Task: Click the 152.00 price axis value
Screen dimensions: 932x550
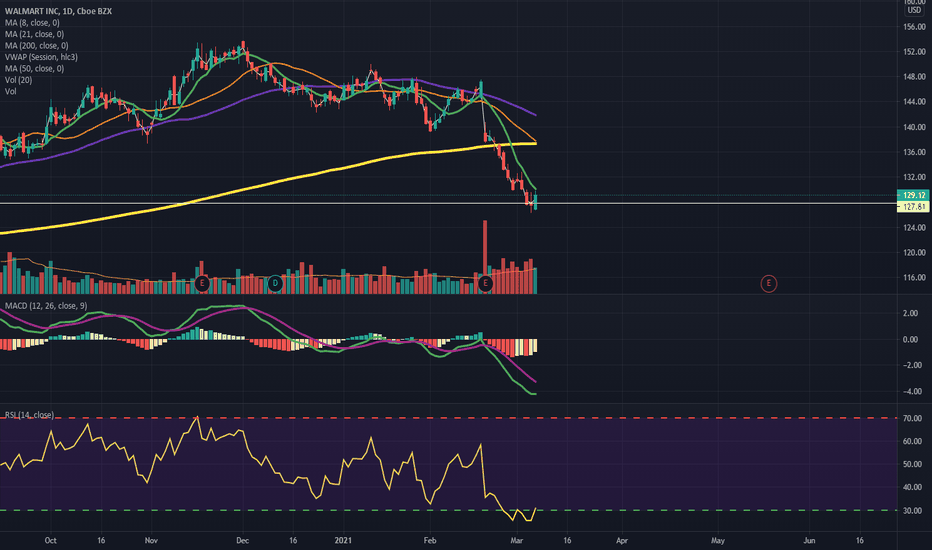Action: coord(914,52)
